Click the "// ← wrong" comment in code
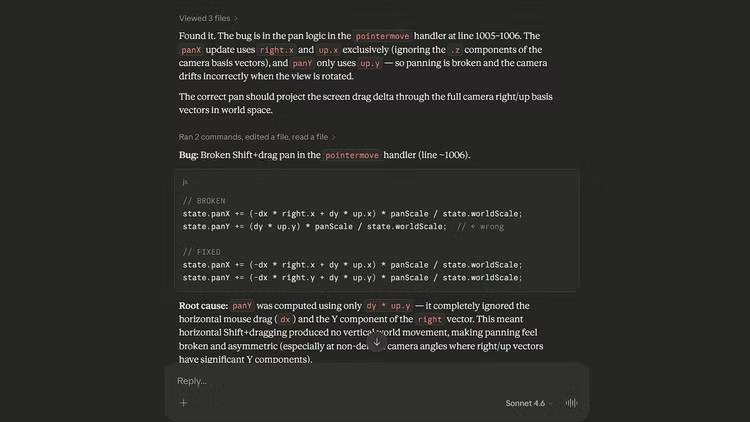The image size is (750, 422). (480, 226)
